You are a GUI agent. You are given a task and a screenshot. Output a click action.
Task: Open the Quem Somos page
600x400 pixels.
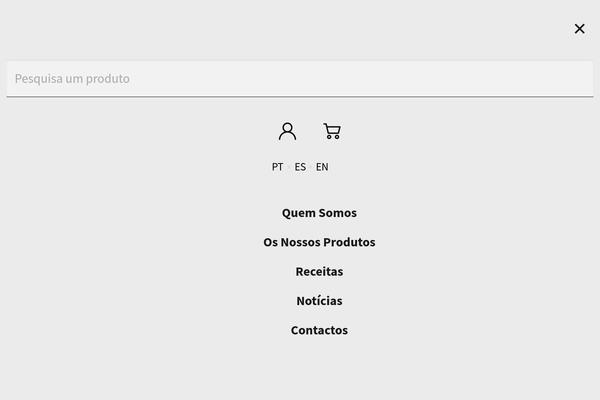(x=319, y=213)
